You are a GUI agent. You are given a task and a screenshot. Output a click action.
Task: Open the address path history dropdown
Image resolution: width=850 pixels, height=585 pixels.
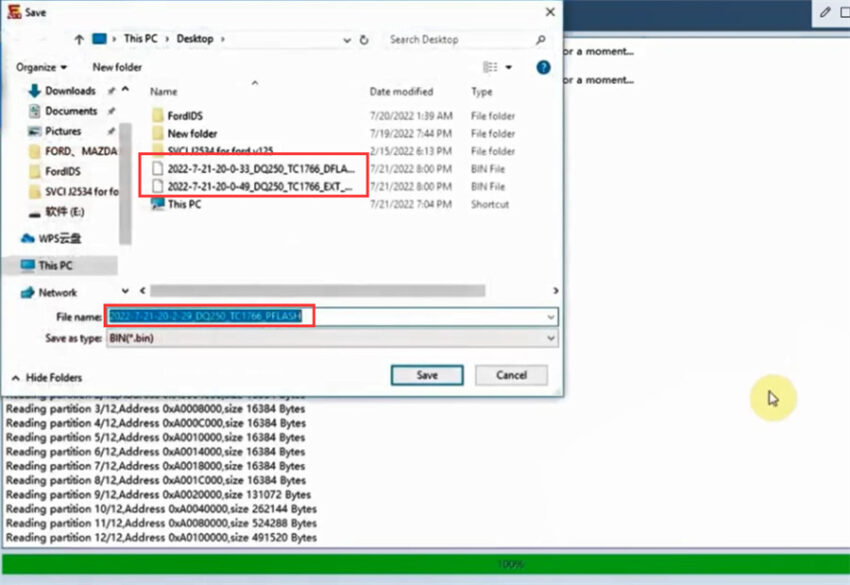tap(346, 39)
